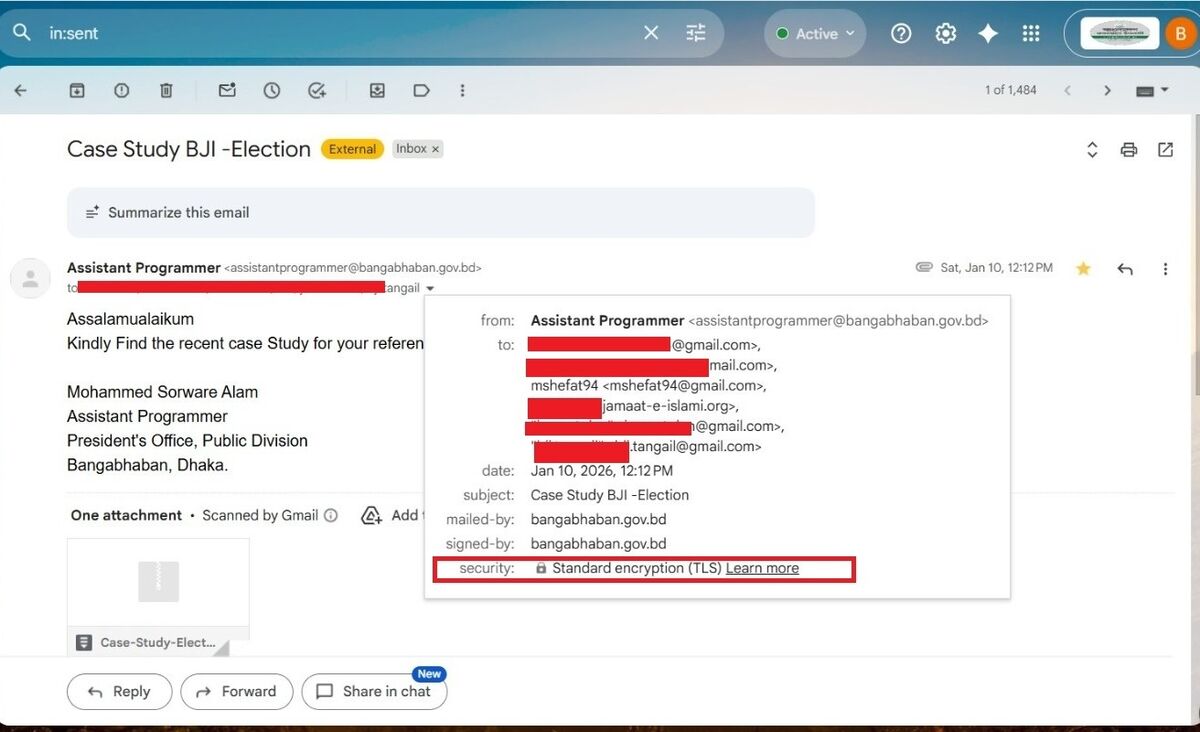
Task: Click the Reply button below the email
Action: point(119,691)
